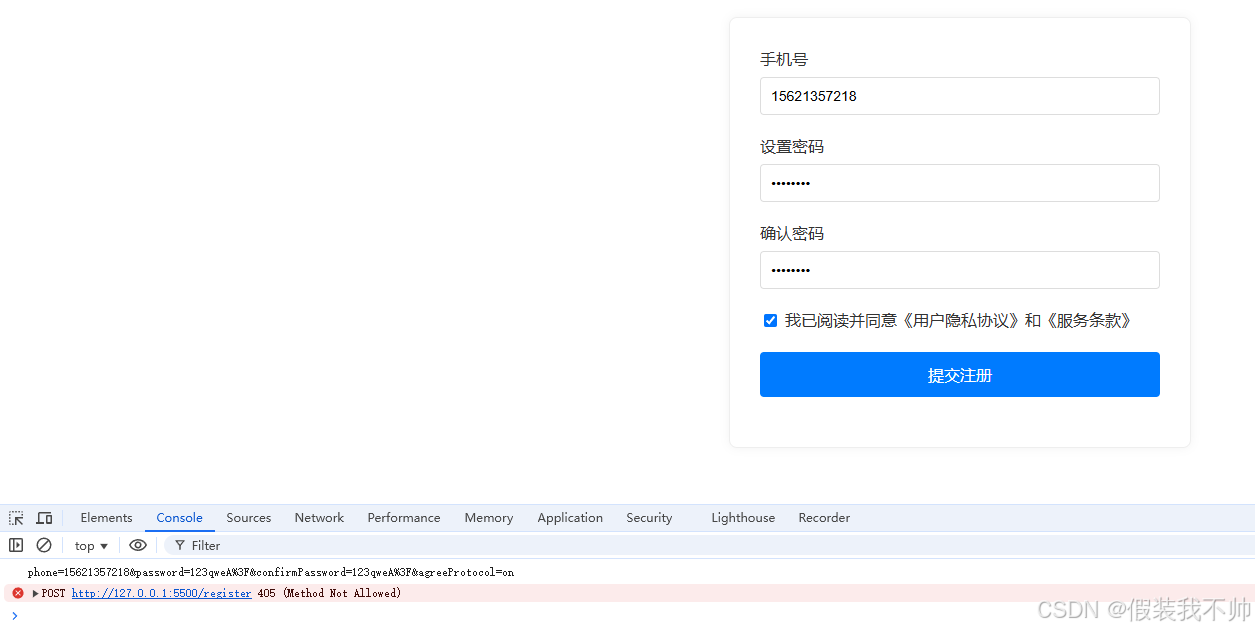Open the Lighthouse tab
The width and height of the screenshot is (1255, 631).
pyautogui.click(x=743, y=518)
